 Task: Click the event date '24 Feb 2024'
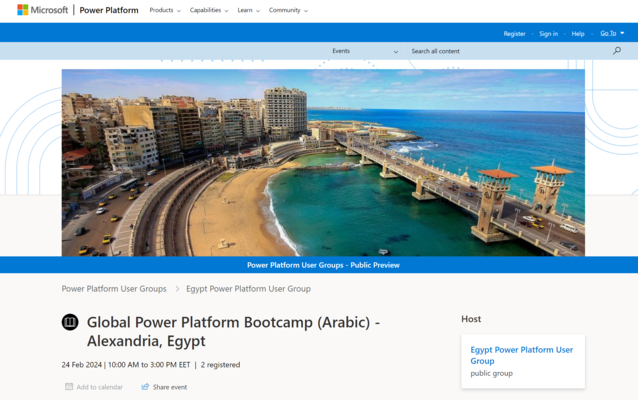coord(82,365)
